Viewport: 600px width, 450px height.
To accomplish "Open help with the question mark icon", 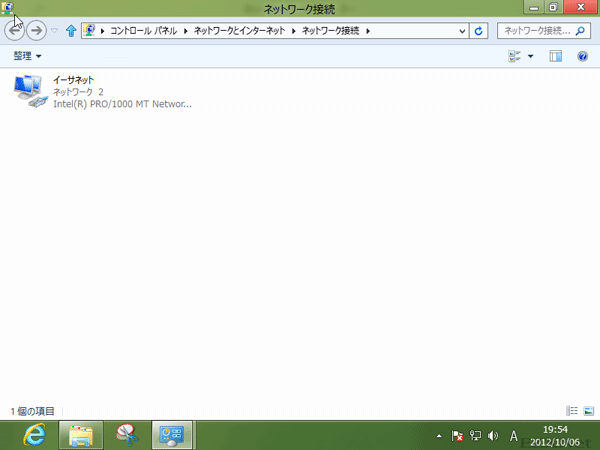I will 582,56.
